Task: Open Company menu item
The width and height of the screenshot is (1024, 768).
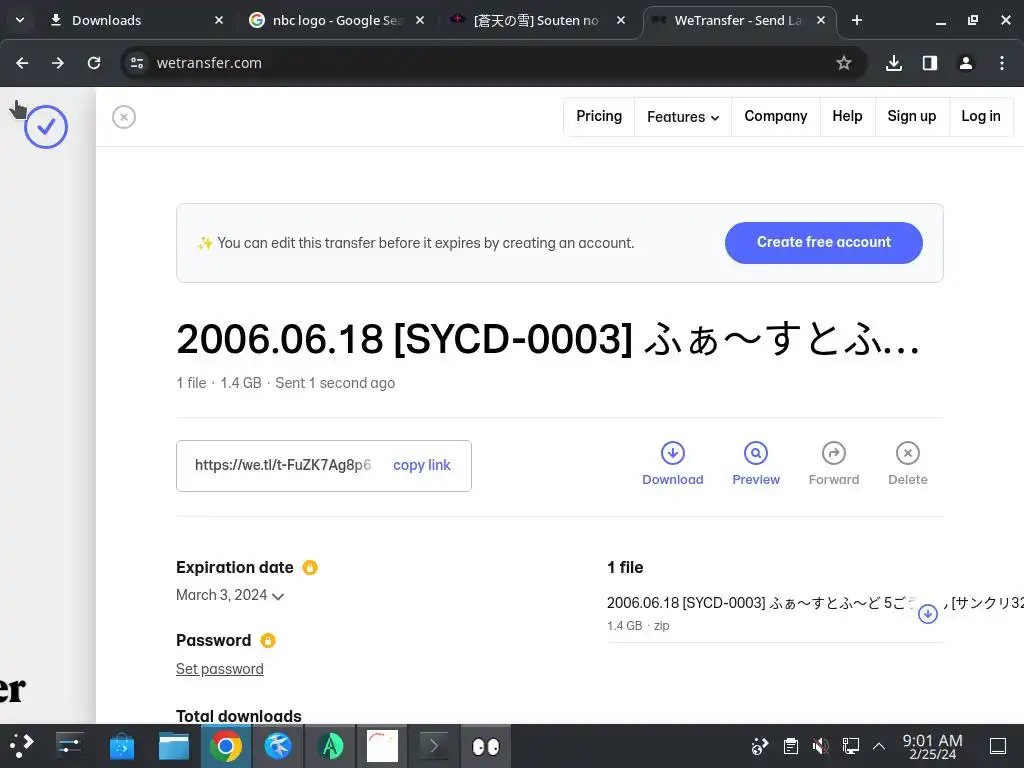Action: pos(776,116)
